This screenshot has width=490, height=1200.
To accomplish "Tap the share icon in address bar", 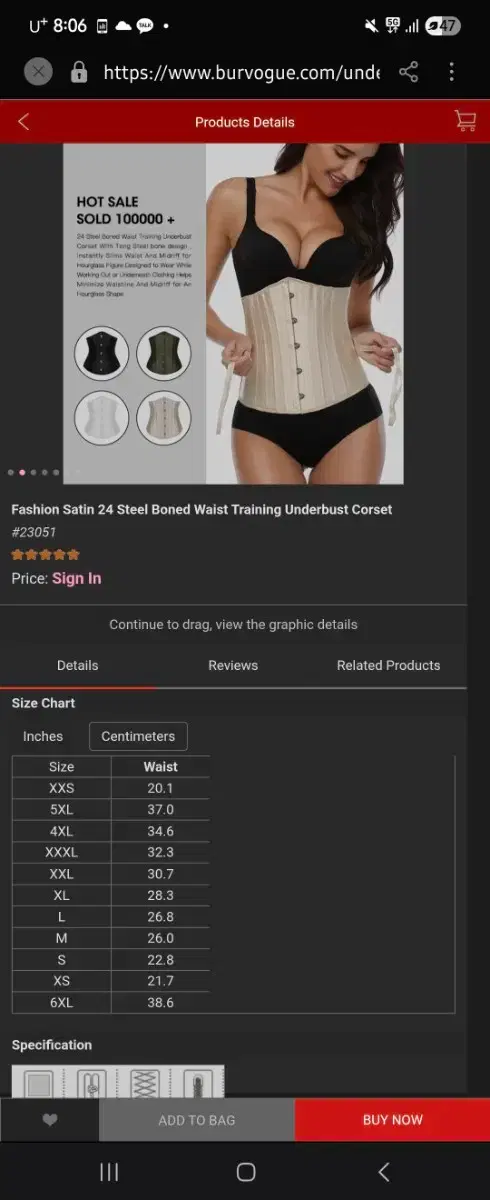I will 408,71.
